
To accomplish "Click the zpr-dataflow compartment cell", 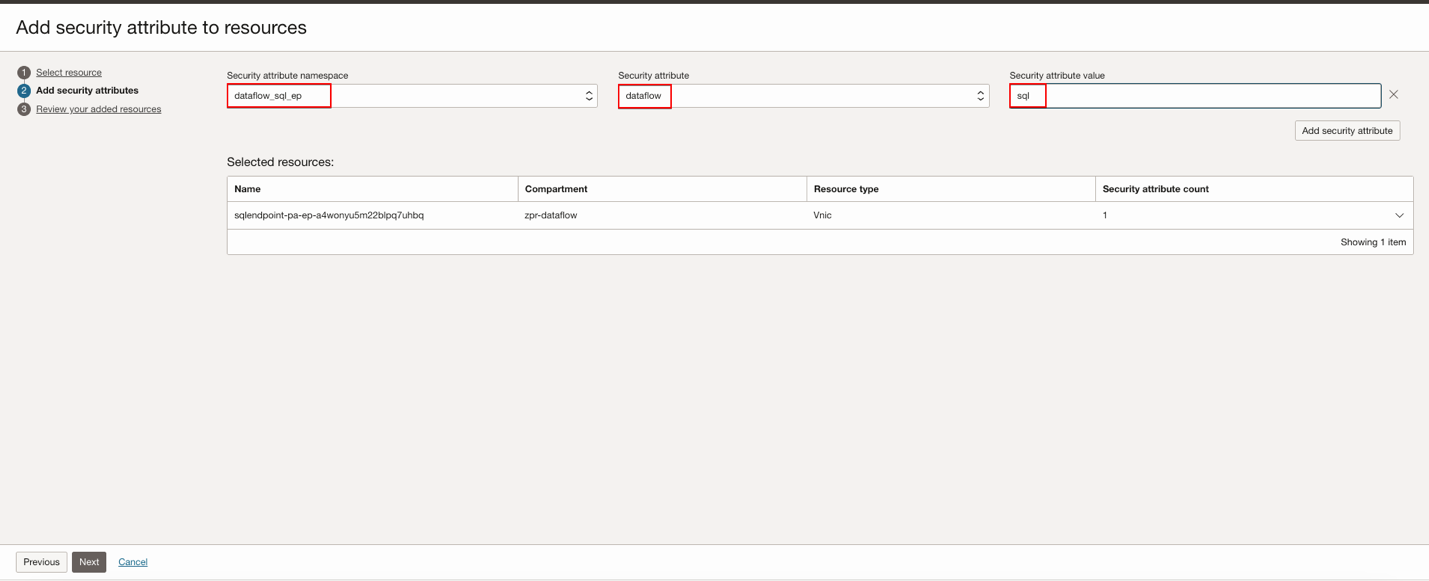I will [551, 215].
